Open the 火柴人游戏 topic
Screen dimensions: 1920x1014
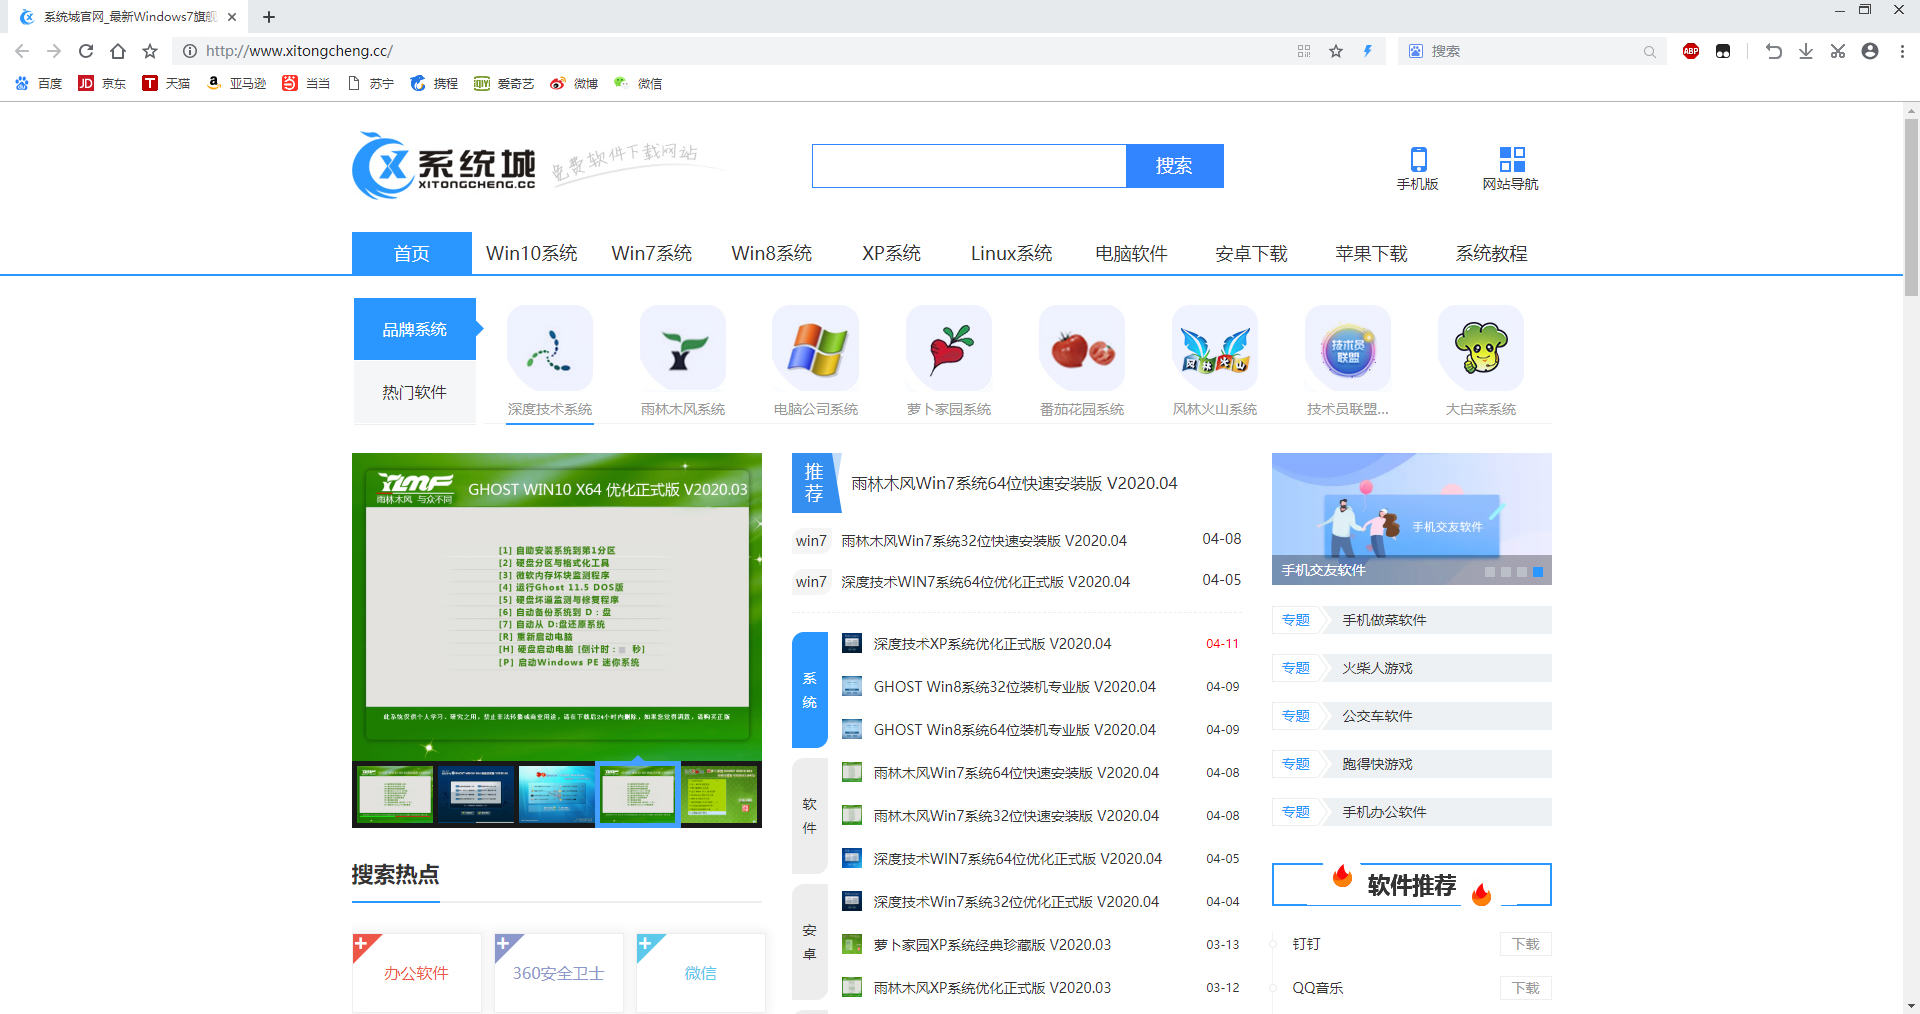[1412, 668]
